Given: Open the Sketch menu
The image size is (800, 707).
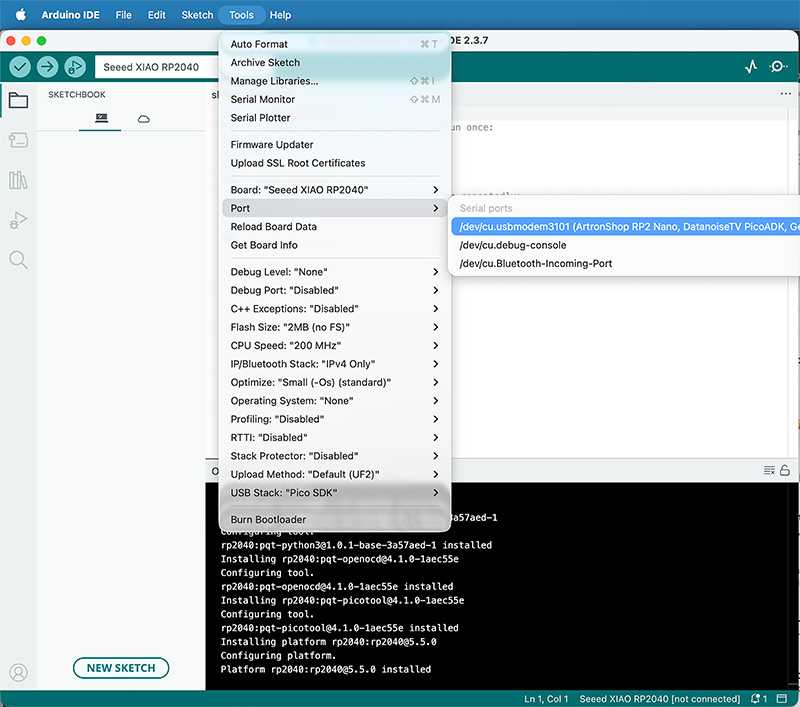Looking at the screenshot, I should click(197, 15).
